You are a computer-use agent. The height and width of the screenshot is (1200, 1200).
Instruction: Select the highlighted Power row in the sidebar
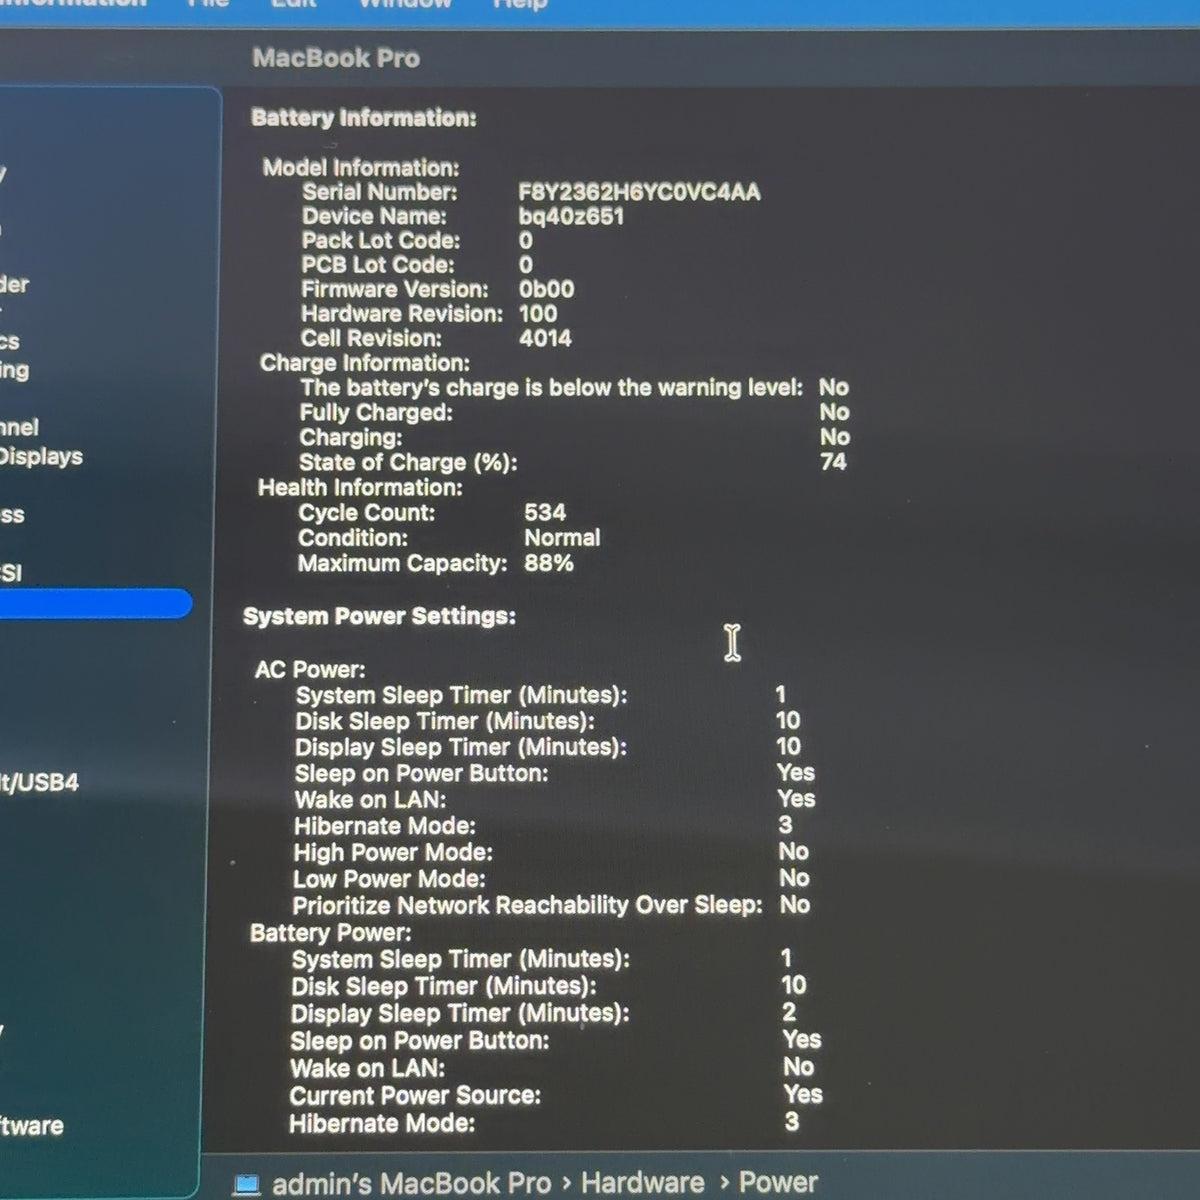click(96, 603)
